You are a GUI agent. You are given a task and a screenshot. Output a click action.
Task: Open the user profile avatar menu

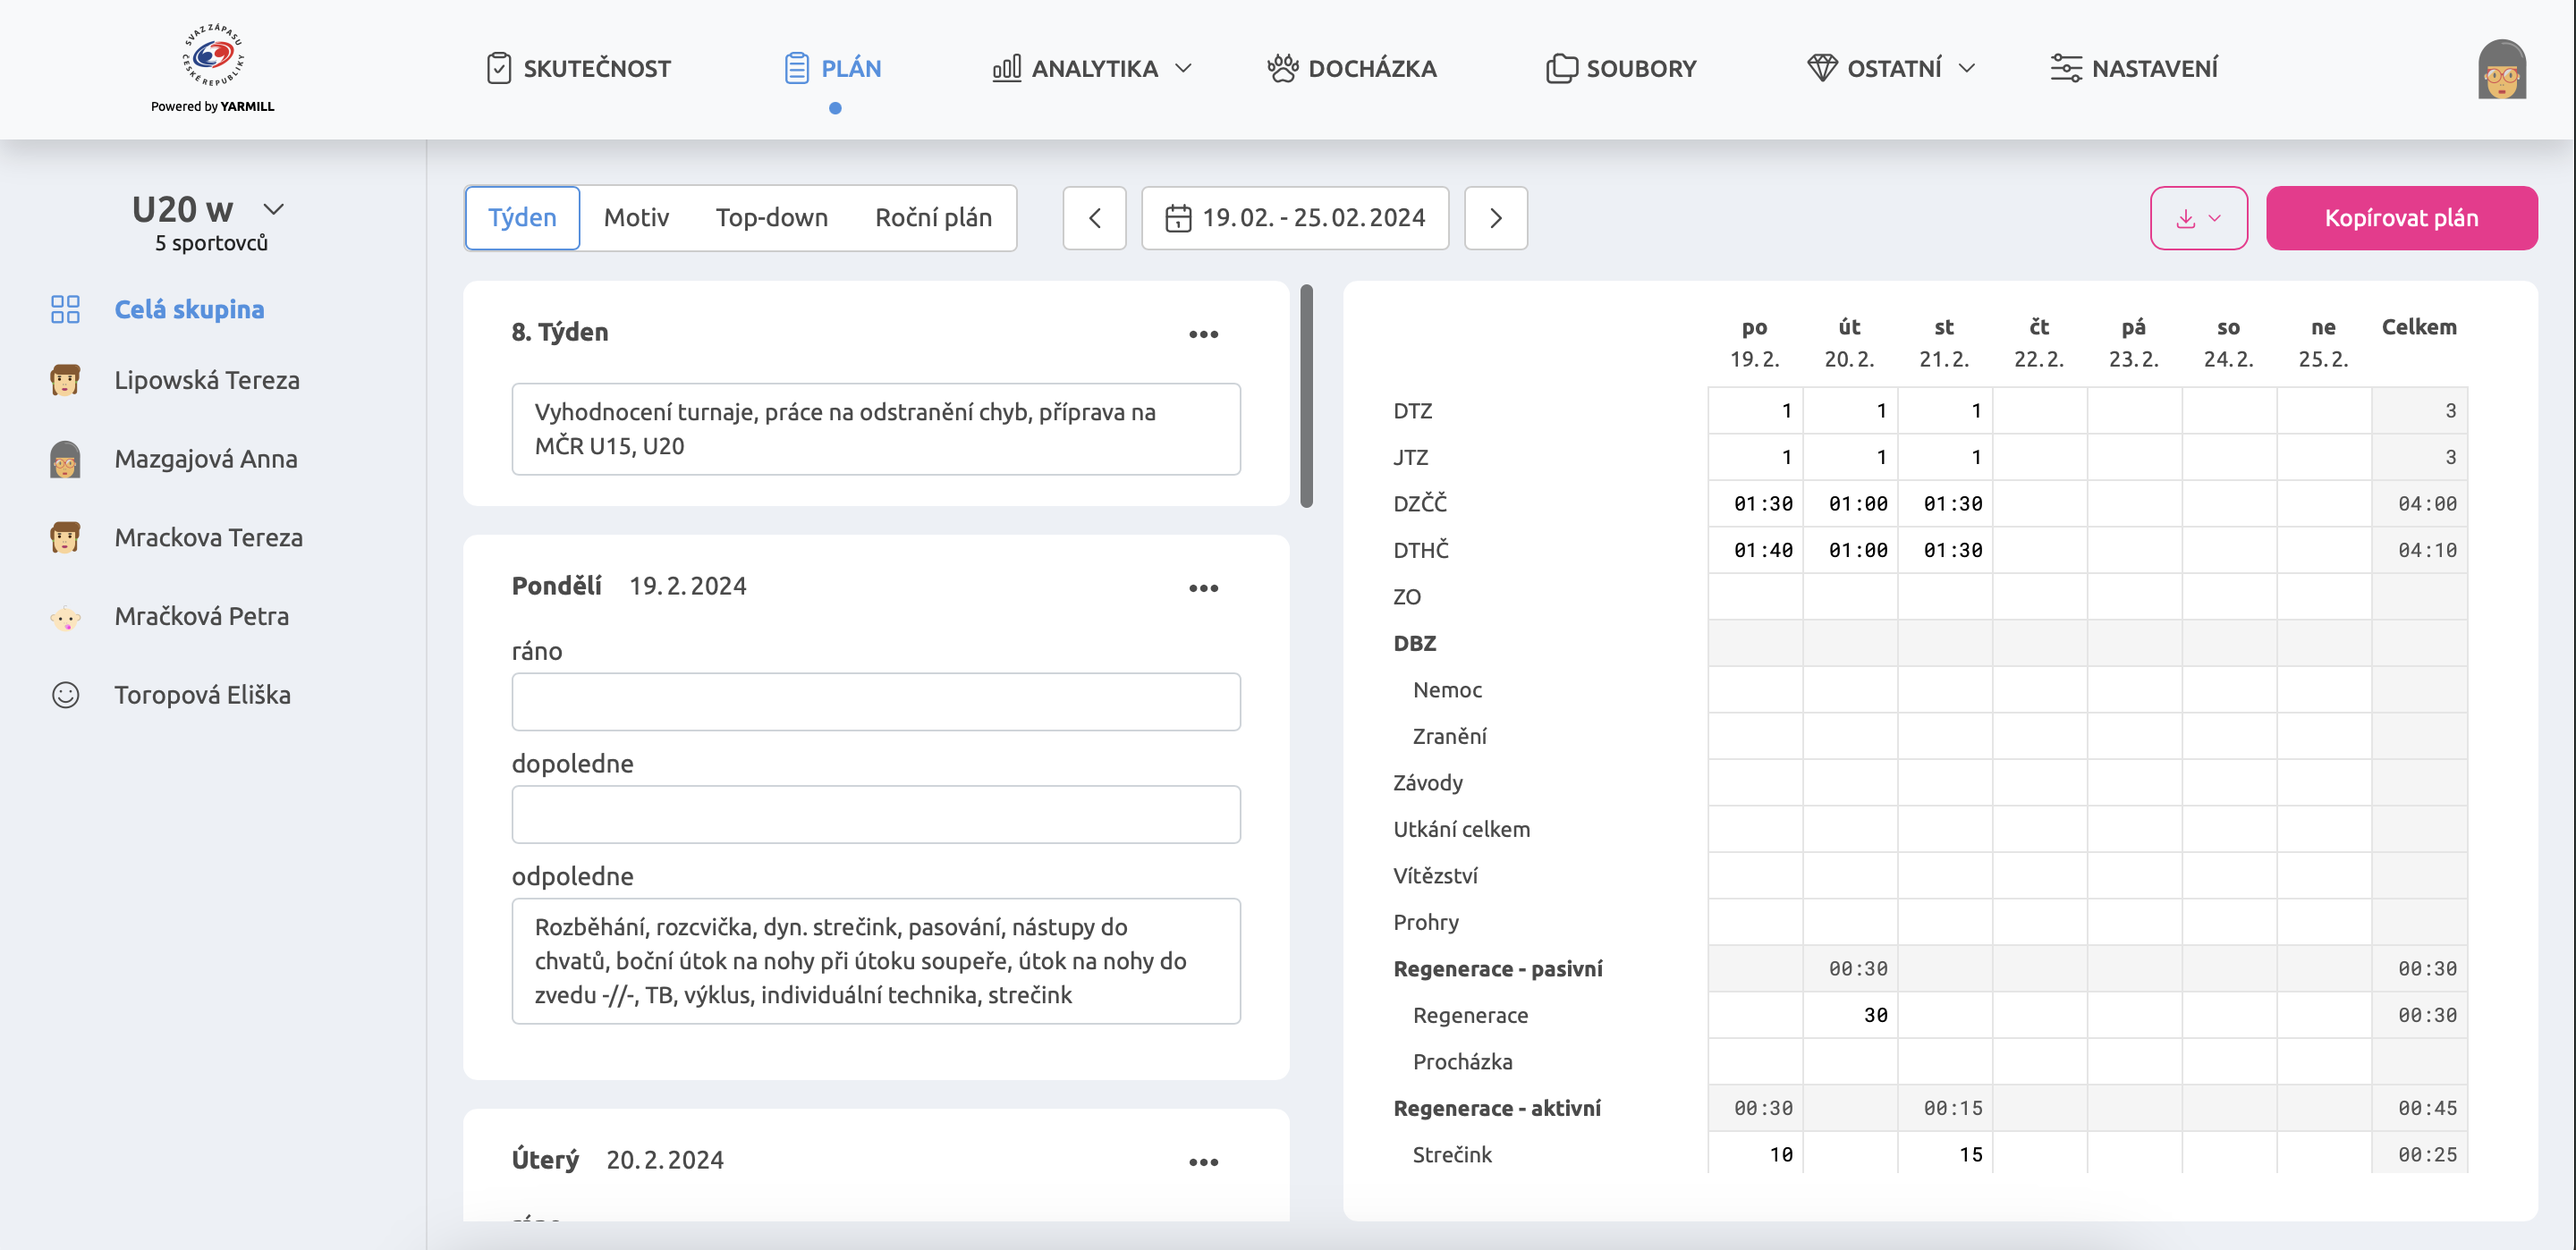(2501, 69)
